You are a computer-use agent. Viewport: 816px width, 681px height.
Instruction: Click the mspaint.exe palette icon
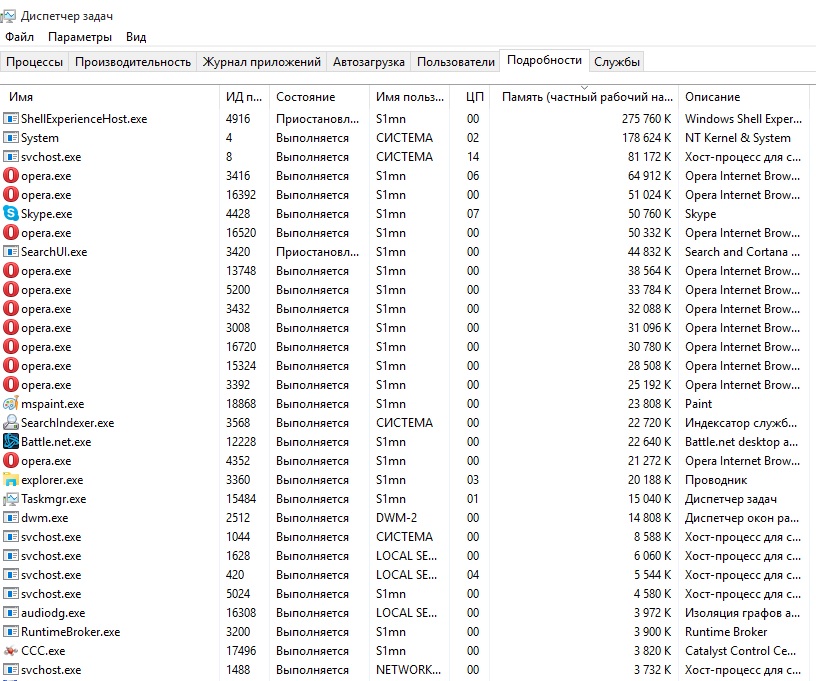(10, 404)
